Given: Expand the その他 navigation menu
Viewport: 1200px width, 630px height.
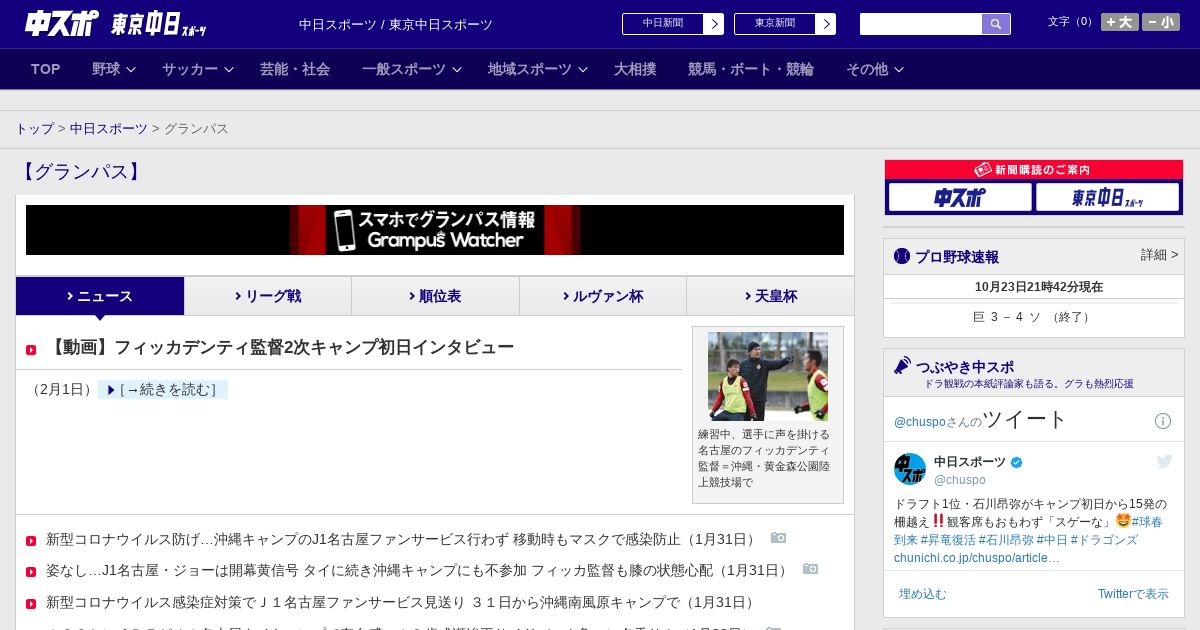Looking at the screenshot, I should 875,69.
